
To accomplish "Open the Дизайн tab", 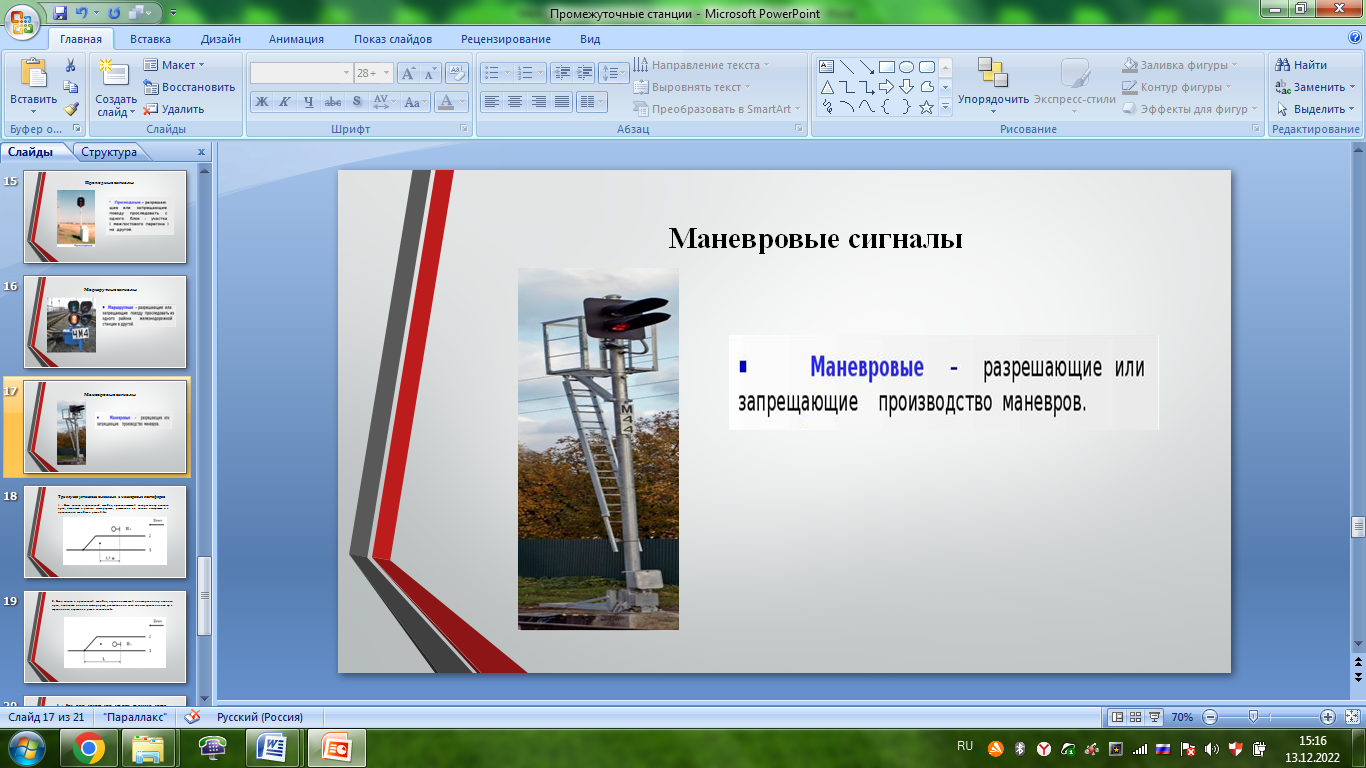I will pos(220,39).
